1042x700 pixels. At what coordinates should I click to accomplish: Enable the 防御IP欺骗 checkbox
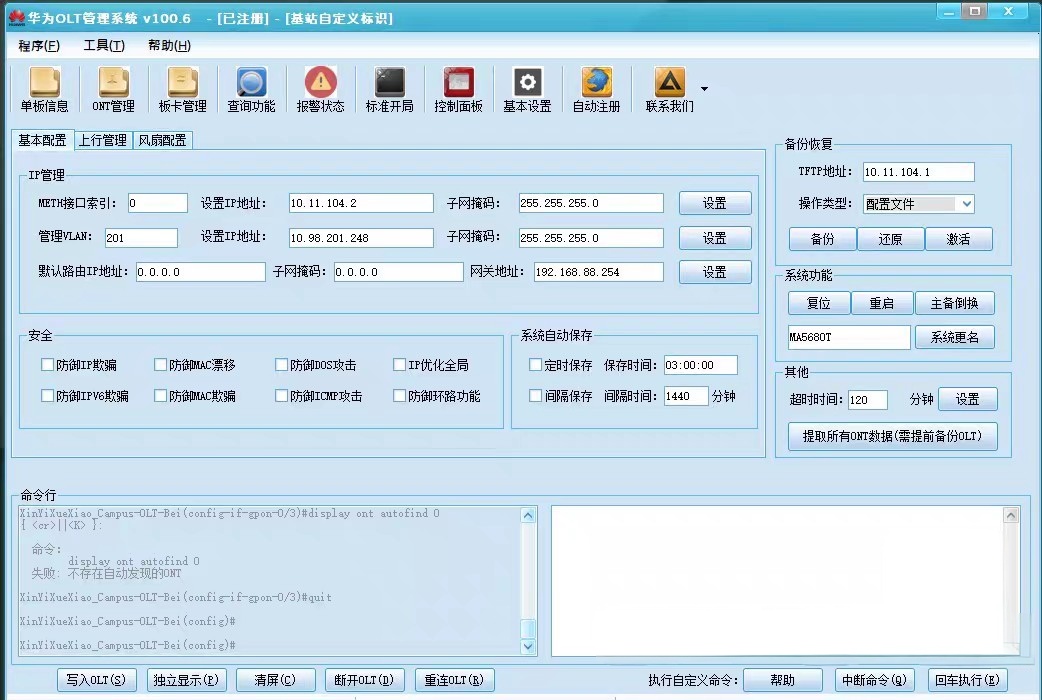(x=47, y=365)
